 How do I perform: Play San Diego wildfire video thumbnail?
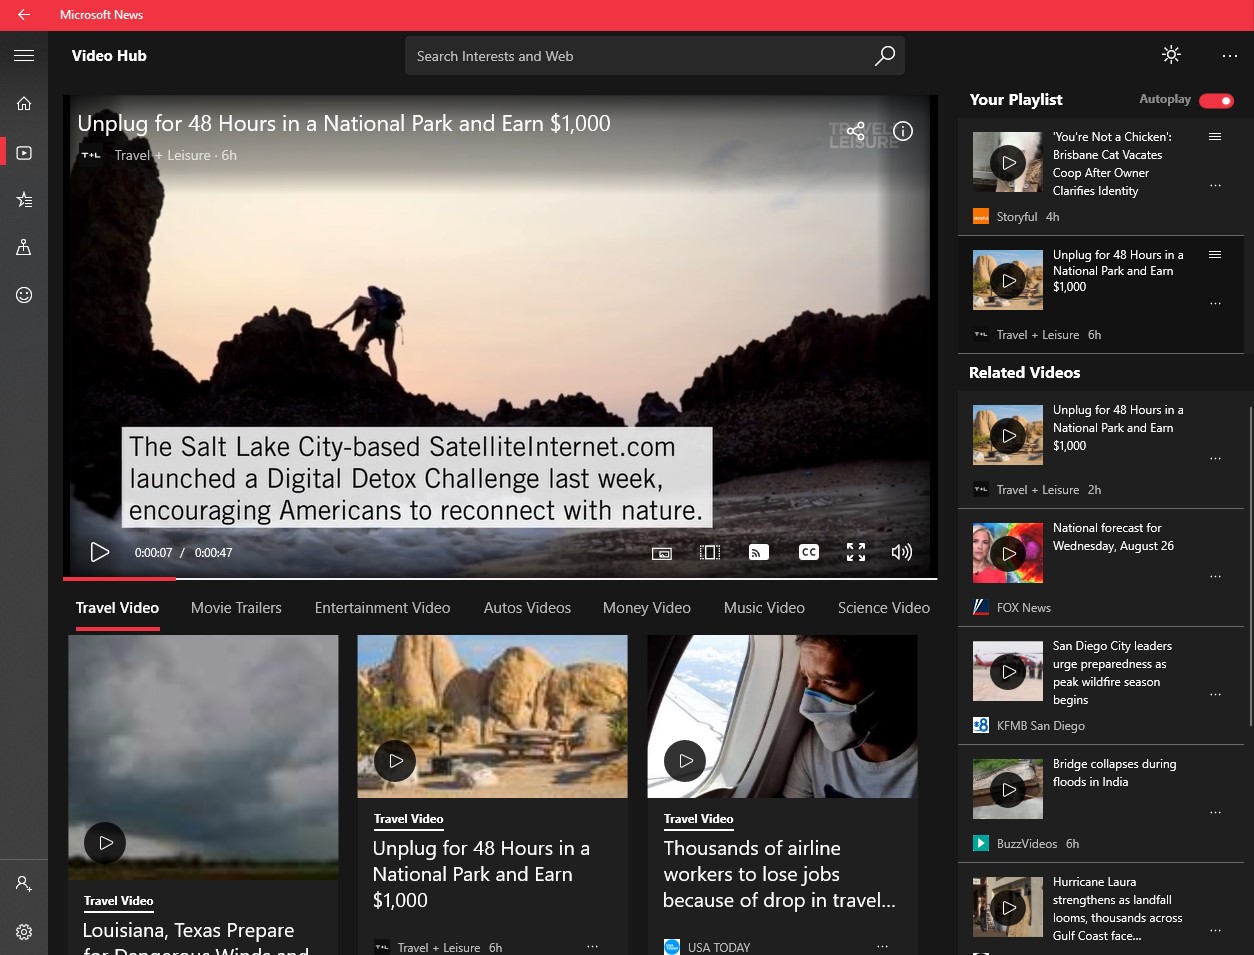point(1008,671)
